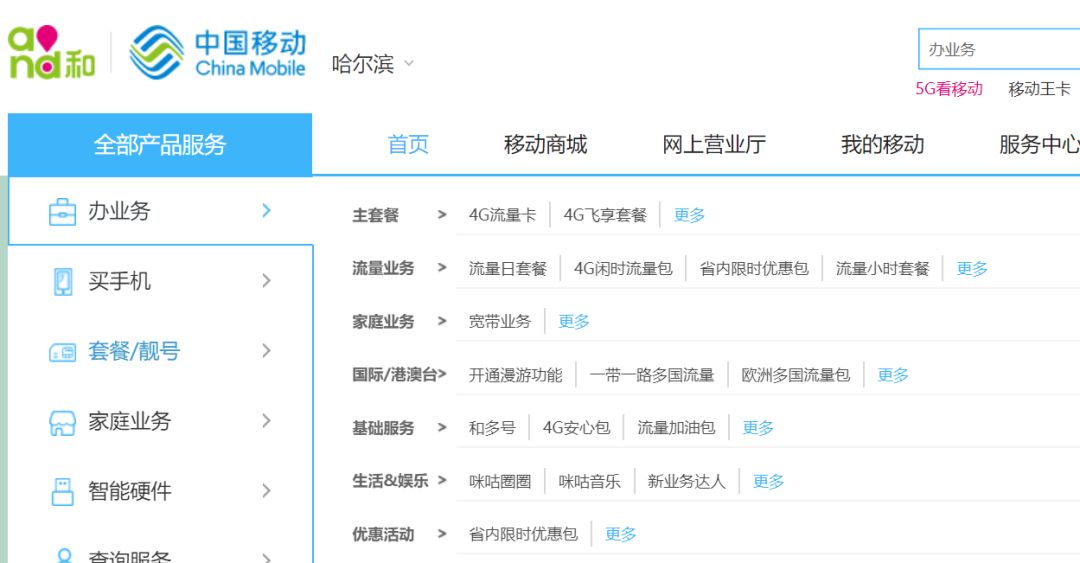The image size is (1080, 563).
Task: Click the card icon beside 套餐/靓号
Action: pos(63,353)
